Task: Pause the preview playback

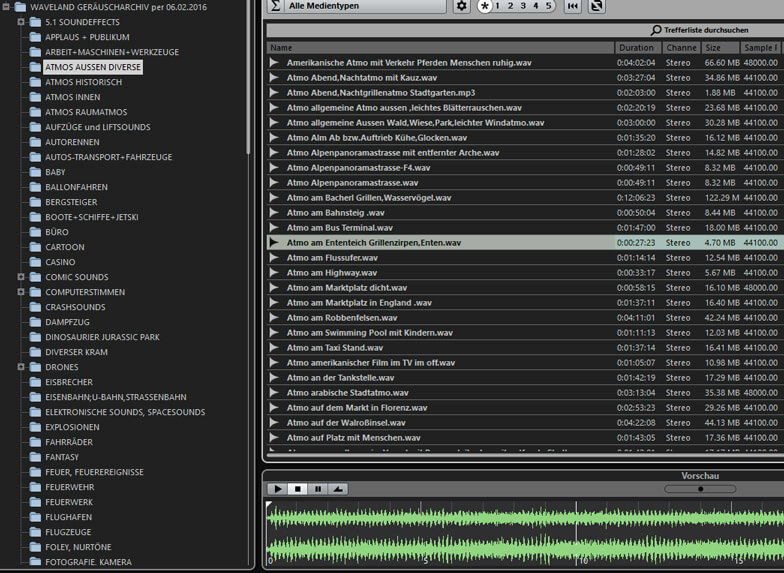Action: pyautogui.click(x=317, y=489)
